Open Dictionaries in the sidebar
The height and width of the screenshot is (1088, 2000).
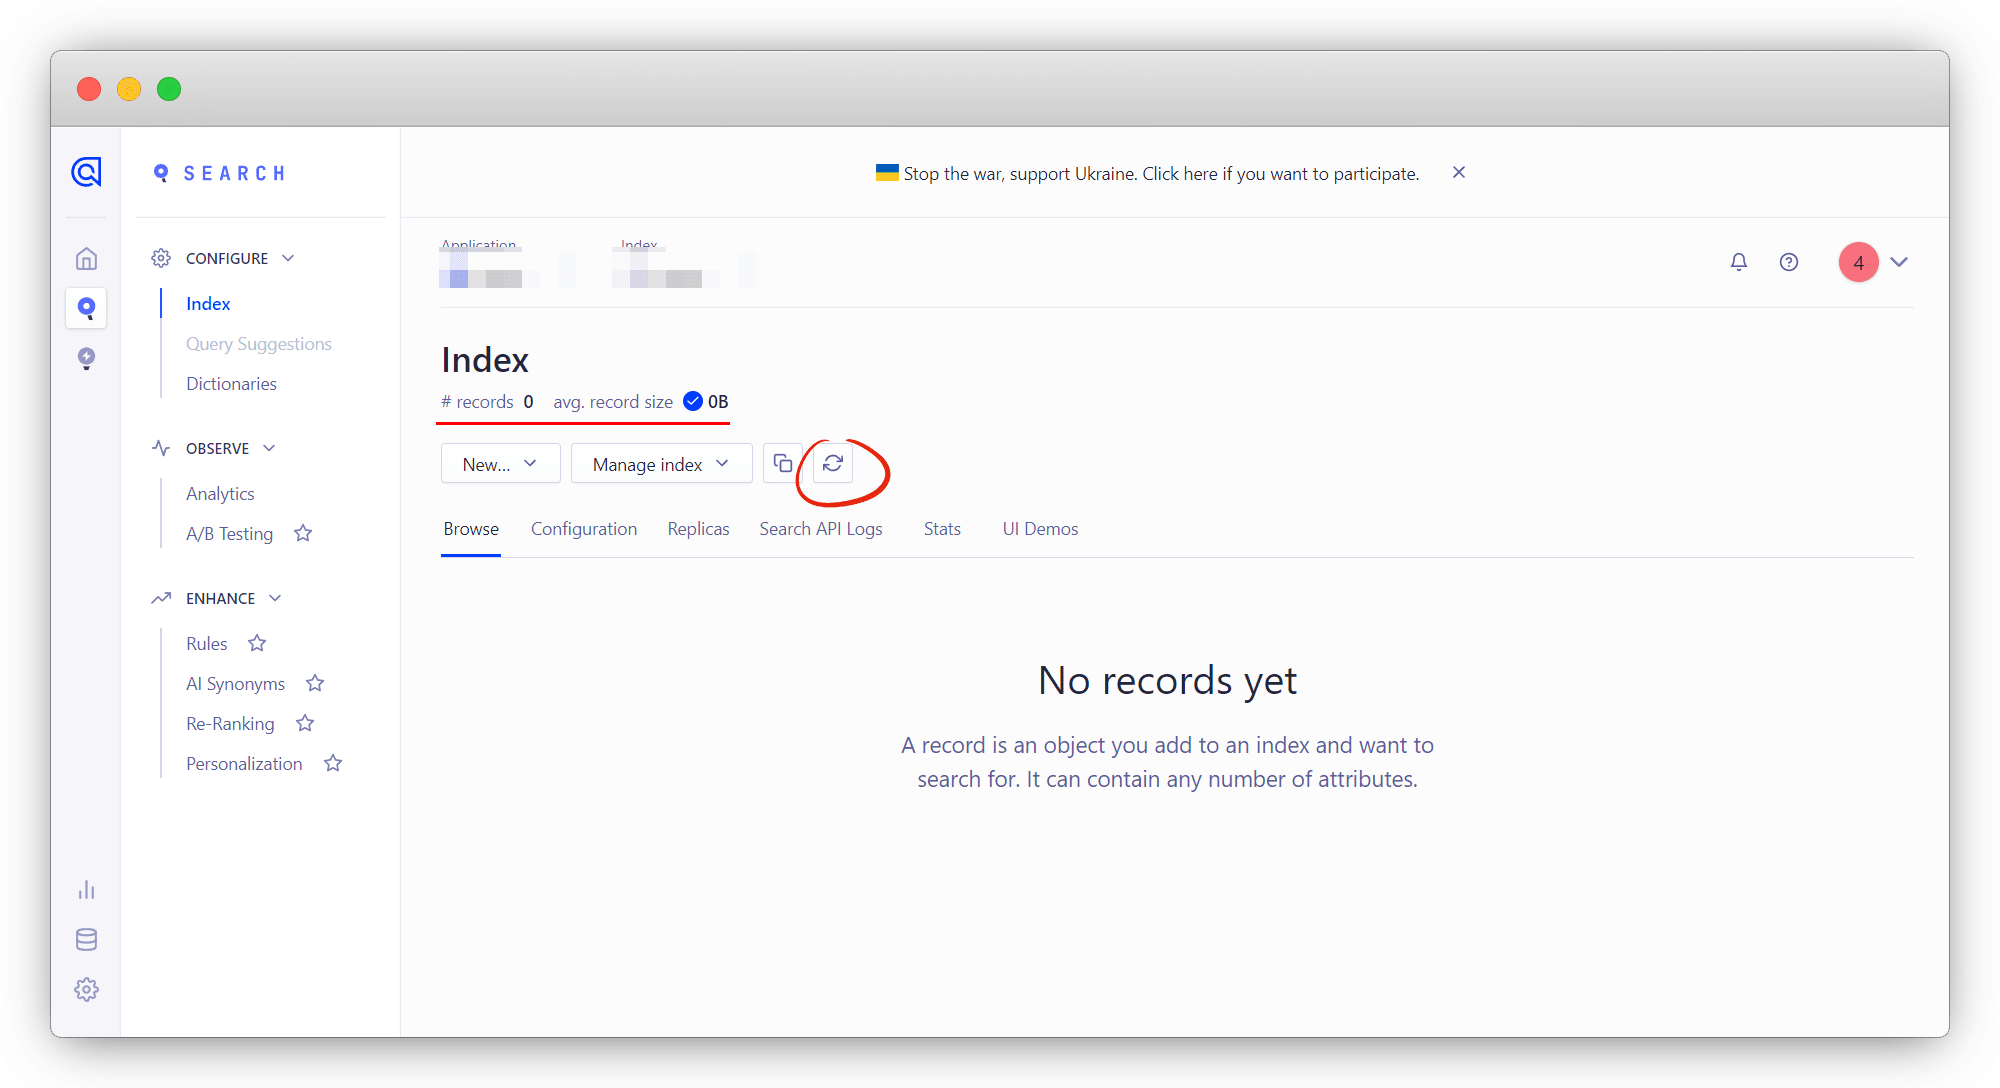(x=231, y=384)
